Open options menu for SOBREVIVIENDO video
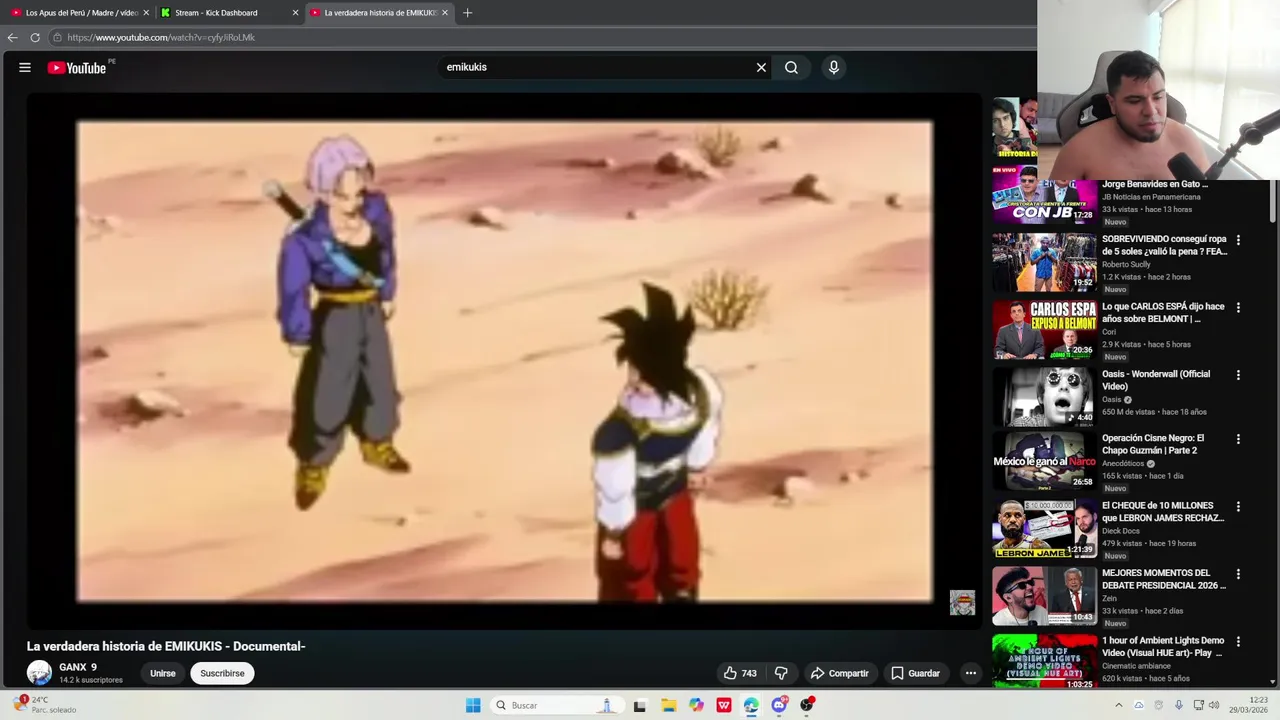Image resolution: width=1280 pixels, height=720 pixels. [x=1238, y=240]
